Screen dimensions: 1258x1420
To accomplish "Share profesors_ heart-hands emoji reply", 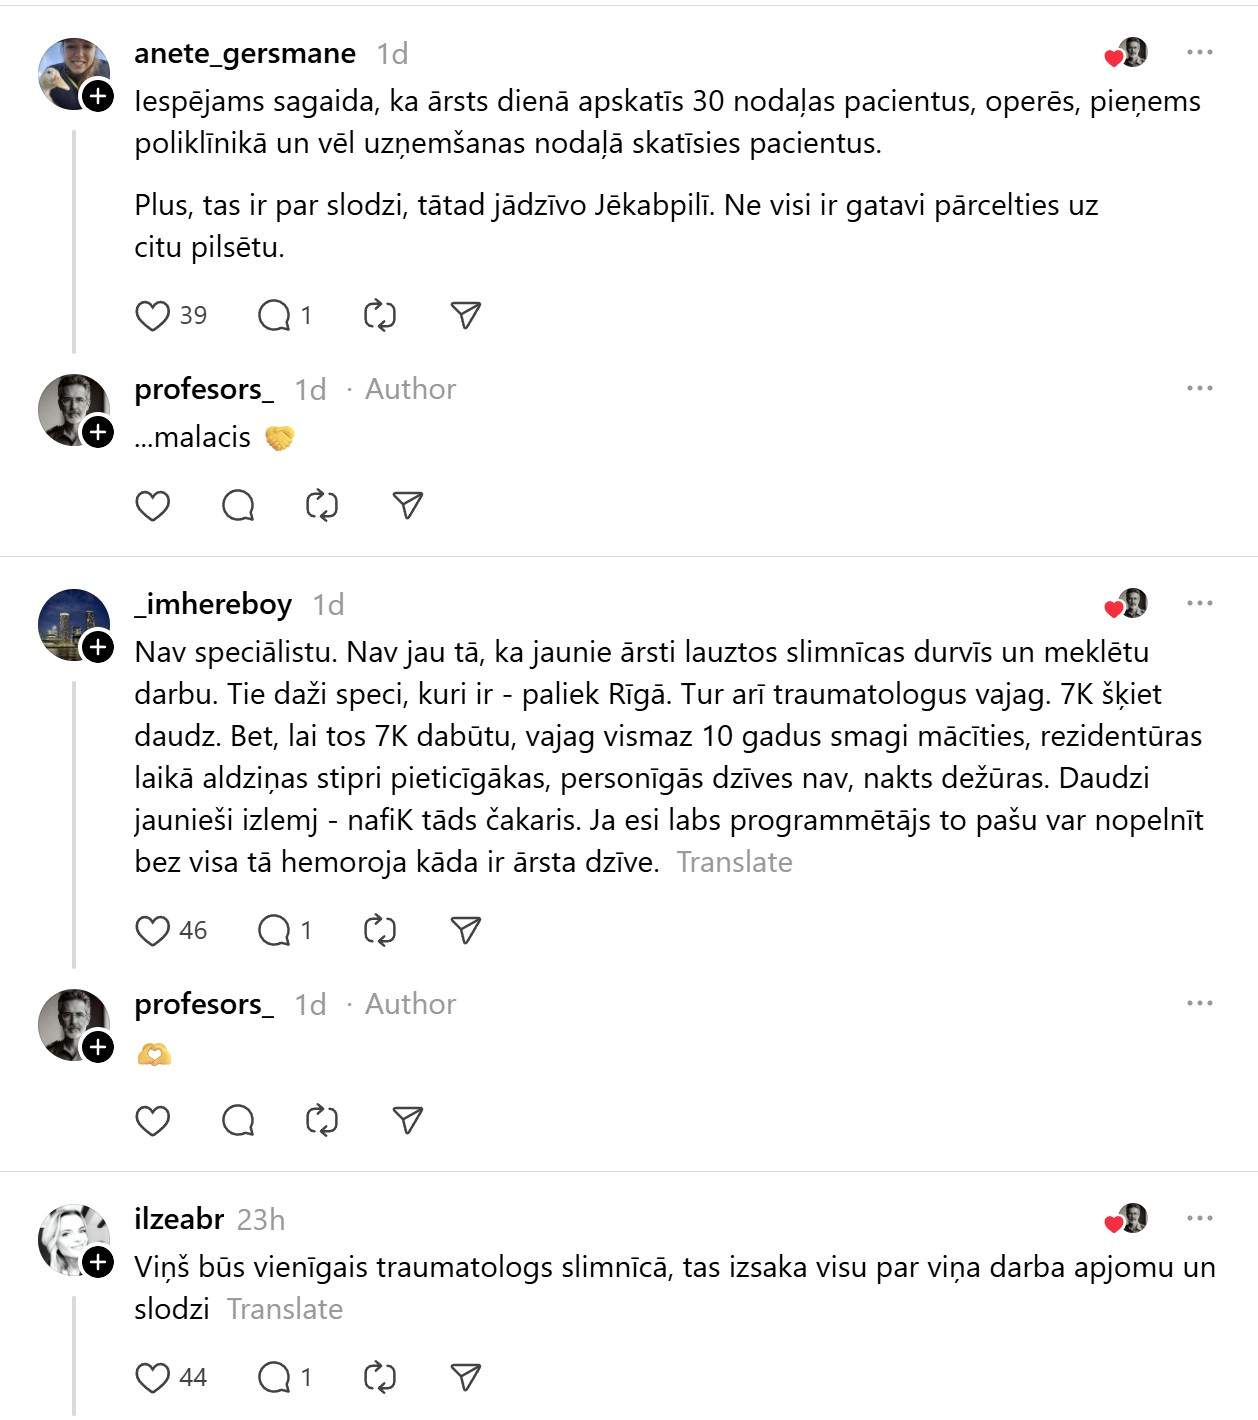I will click(408, 1121).
